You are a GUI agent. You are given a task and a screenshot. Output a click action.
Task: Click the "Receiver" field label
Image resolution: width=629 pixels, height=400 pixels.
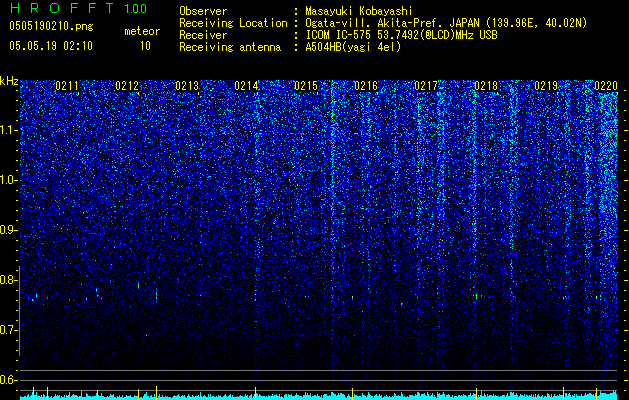pyautogui.click(x=203, y=35)
